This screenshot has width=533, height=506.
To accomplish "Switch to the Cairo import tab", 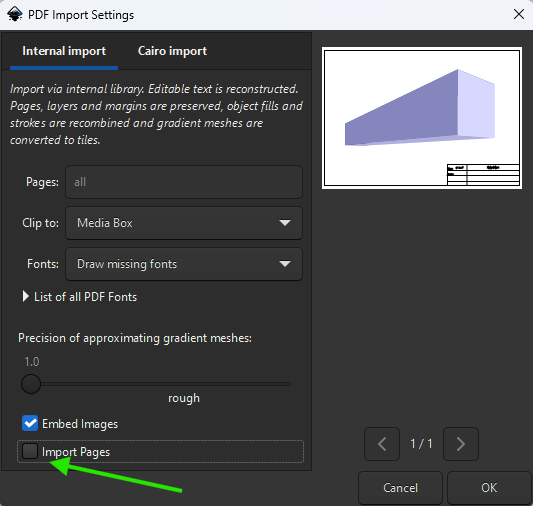I will [x=172, y=51].
